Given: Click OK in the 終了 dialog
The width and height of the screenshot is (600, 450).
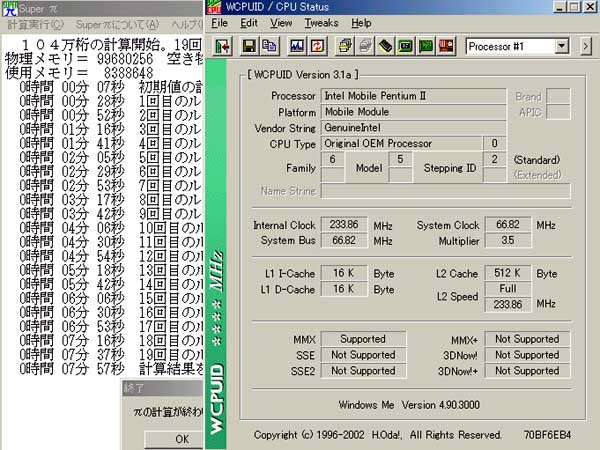Looking at the screenshot, I should click(x=174, y=439).
